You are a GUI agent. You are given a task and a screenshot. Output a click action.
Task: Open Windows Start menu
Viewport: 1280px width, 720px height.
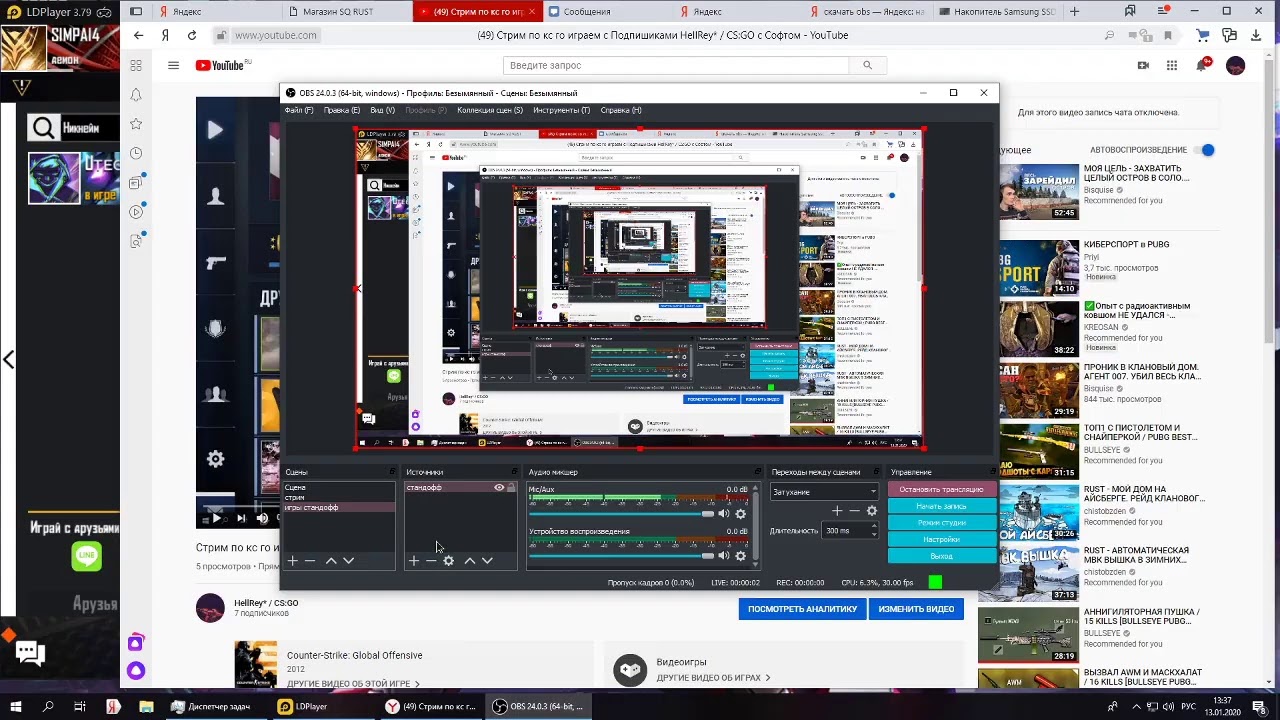[16, 706]
